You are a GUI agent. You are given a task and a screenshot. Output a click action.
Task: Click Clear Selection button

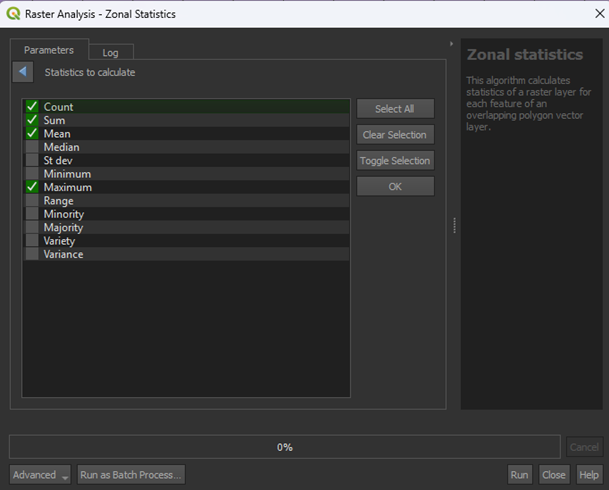395,135
